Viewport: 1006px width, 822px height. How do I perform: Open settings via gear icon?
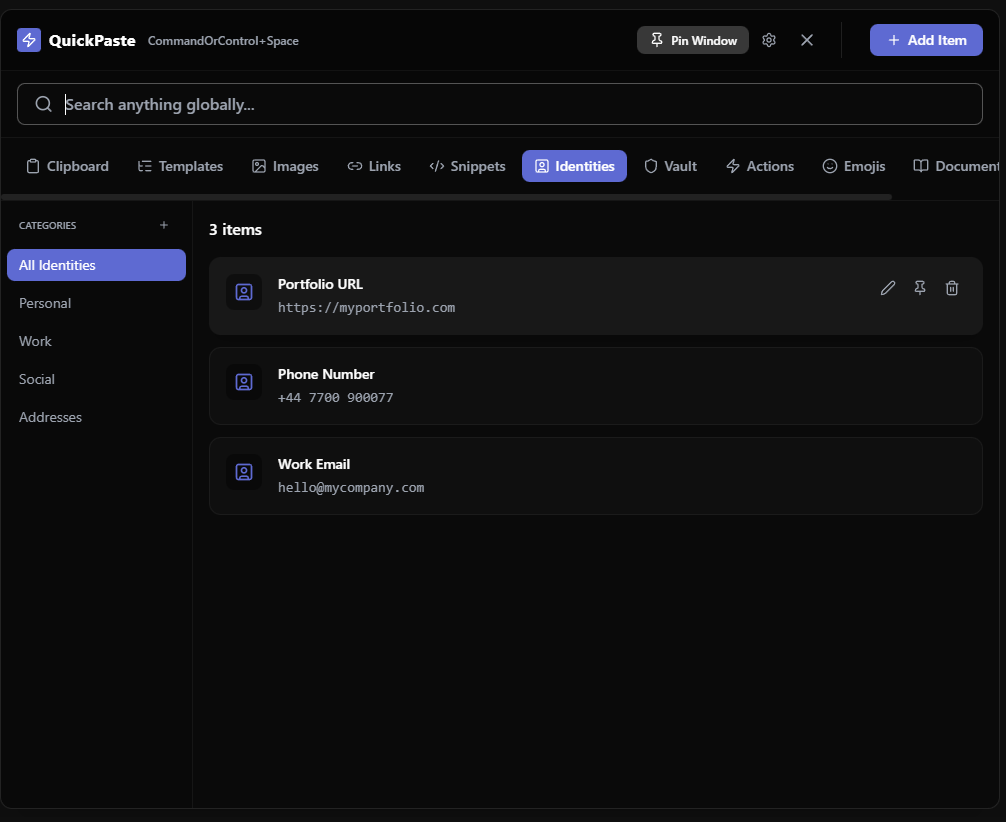click(x=769, y=40)
